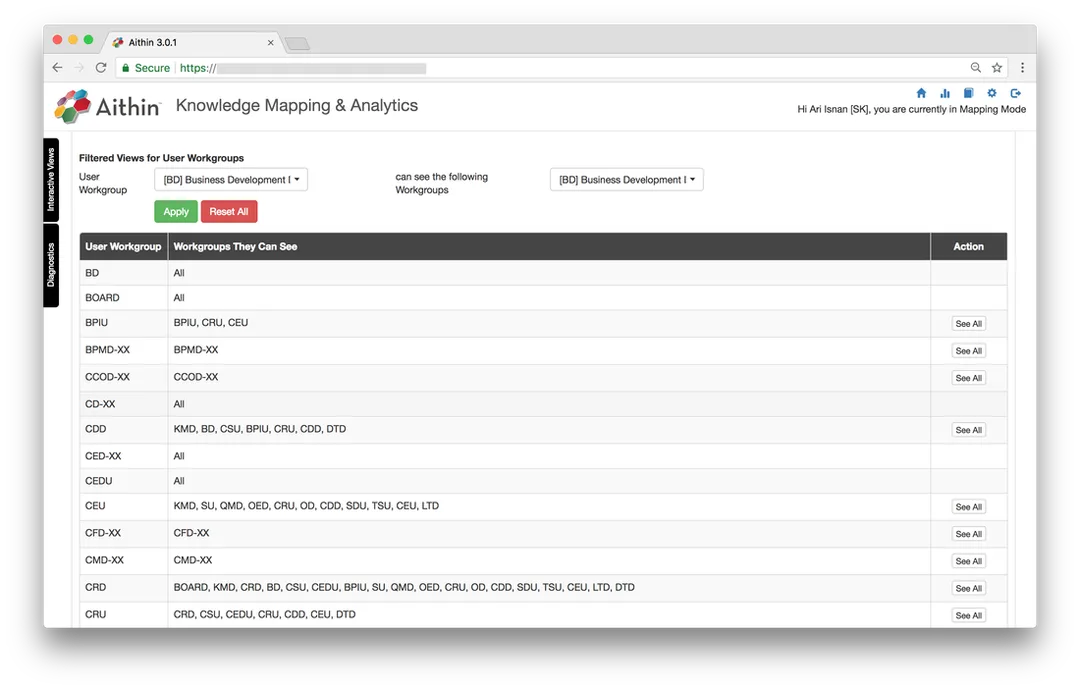Bookmark page with star icon
1080x690 pixels.
click(997, 67)
